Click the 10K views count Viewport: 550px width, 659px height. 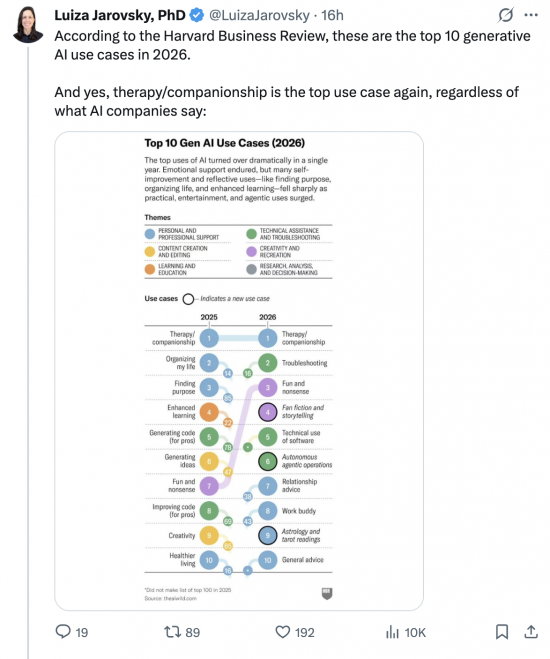coord(415,632)
